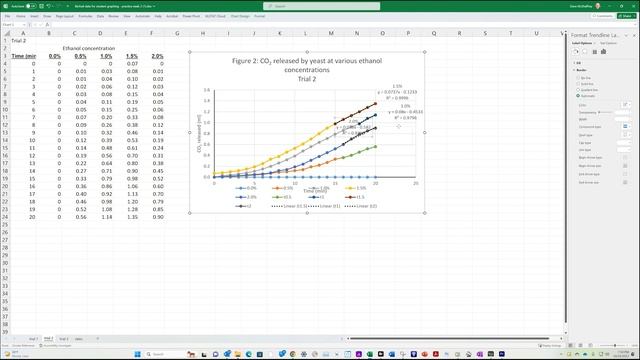This screenshot has width=640, height=360.
Task: Click the Comments button
Action: tap(603, 16)
